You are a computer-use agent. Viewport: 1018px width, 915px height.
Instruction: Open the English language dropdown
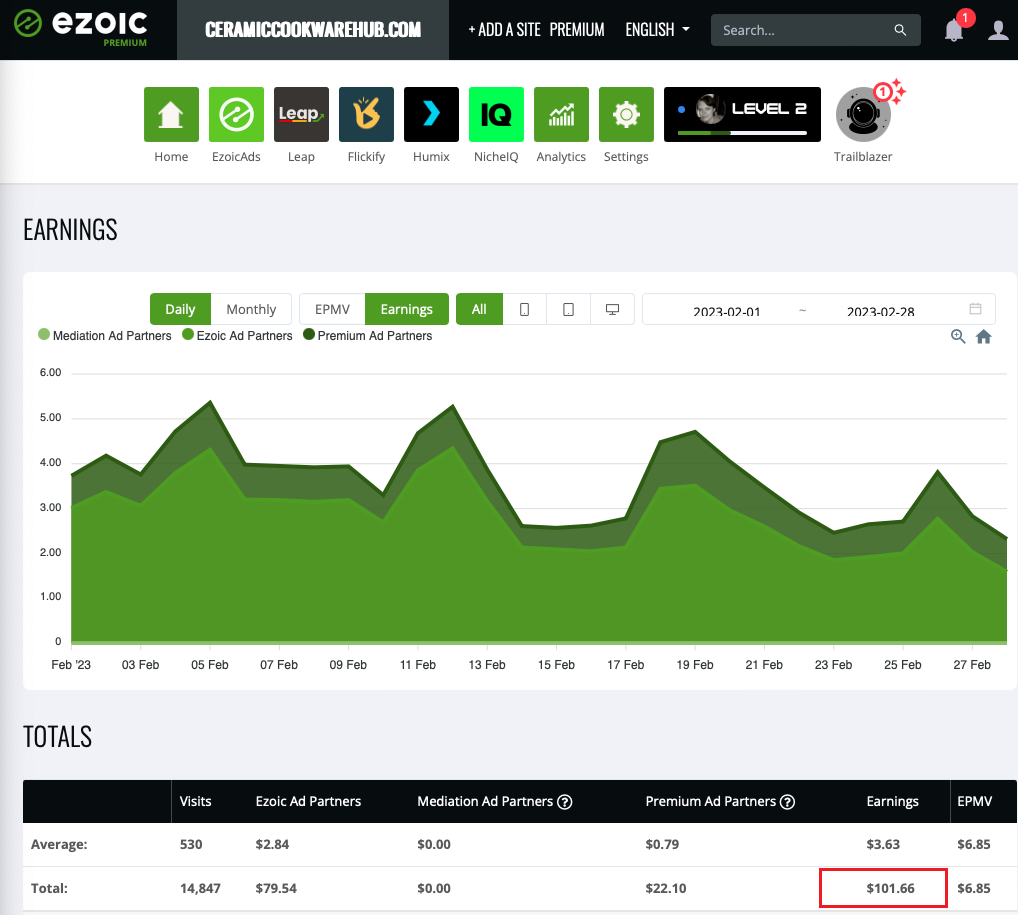(x=657, y=30)
